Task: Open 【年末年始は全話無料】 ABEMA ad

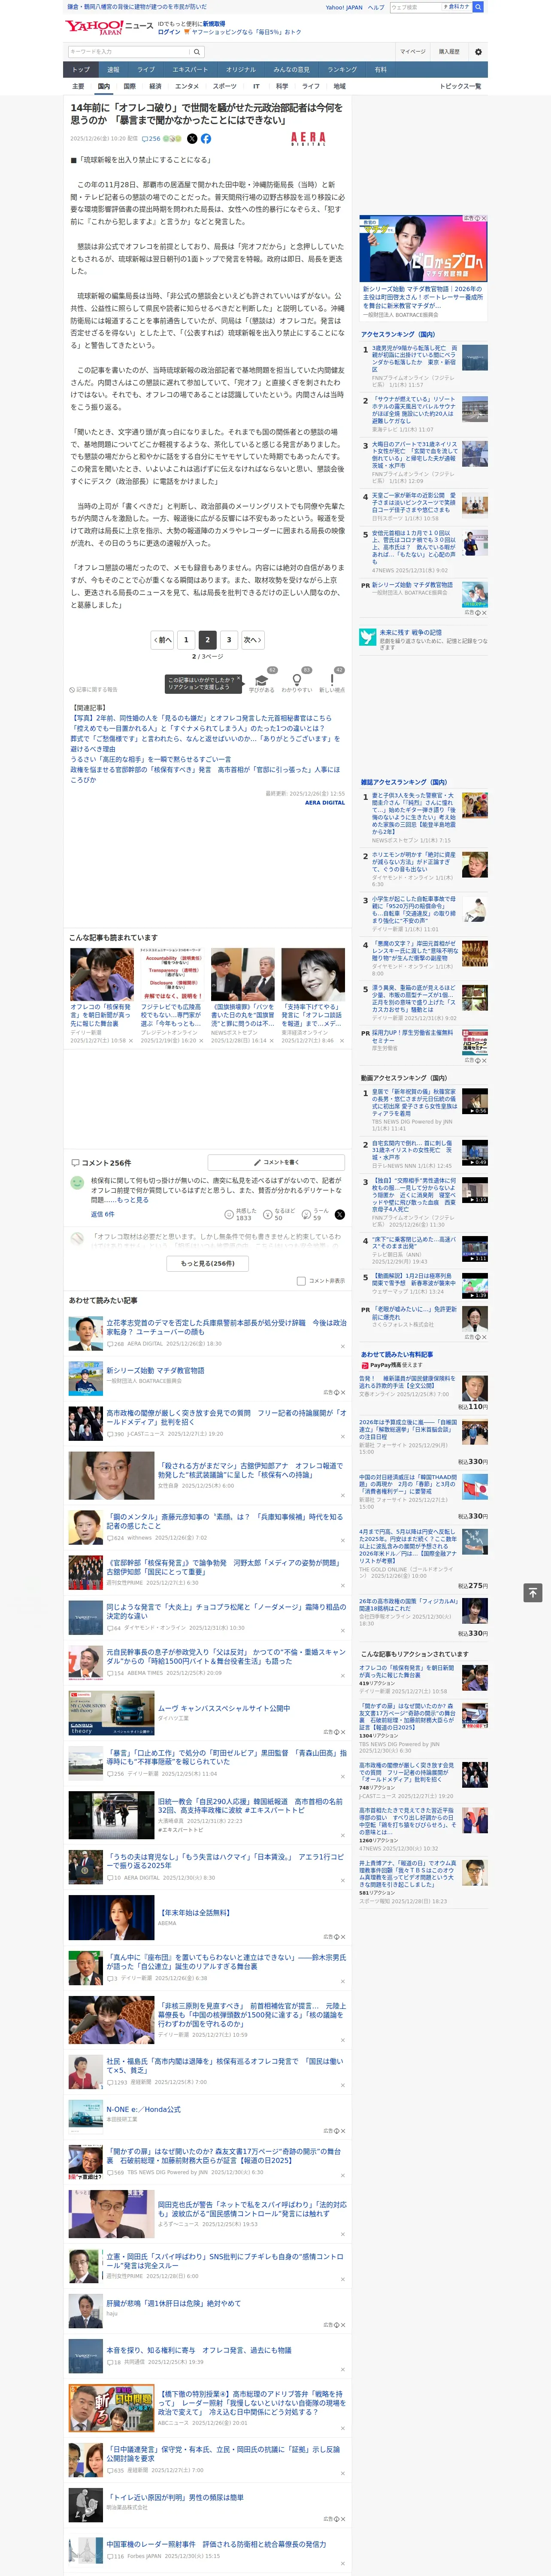Action: 195,1912
